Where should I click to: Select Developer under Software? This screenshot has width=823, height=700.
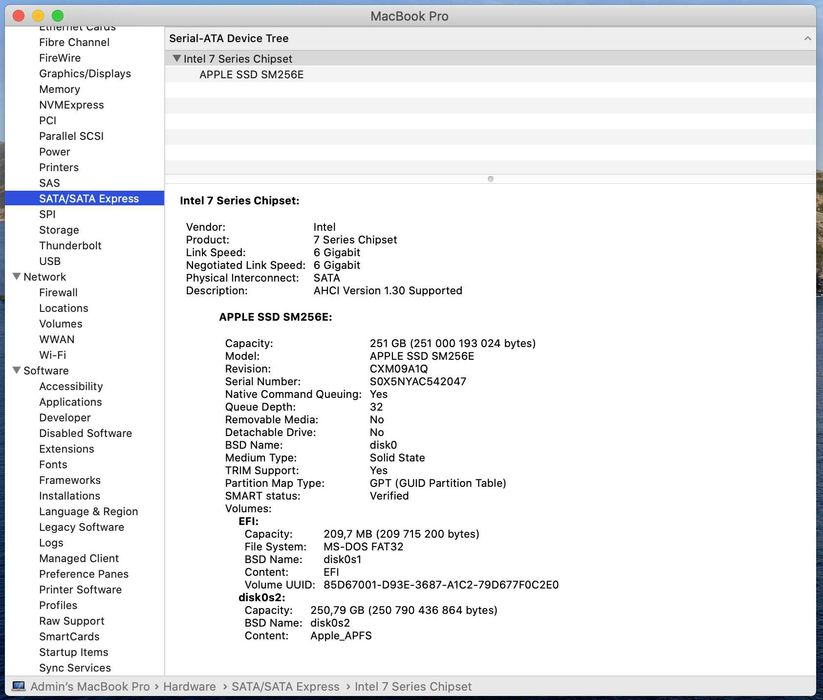[x=65, y=418]
